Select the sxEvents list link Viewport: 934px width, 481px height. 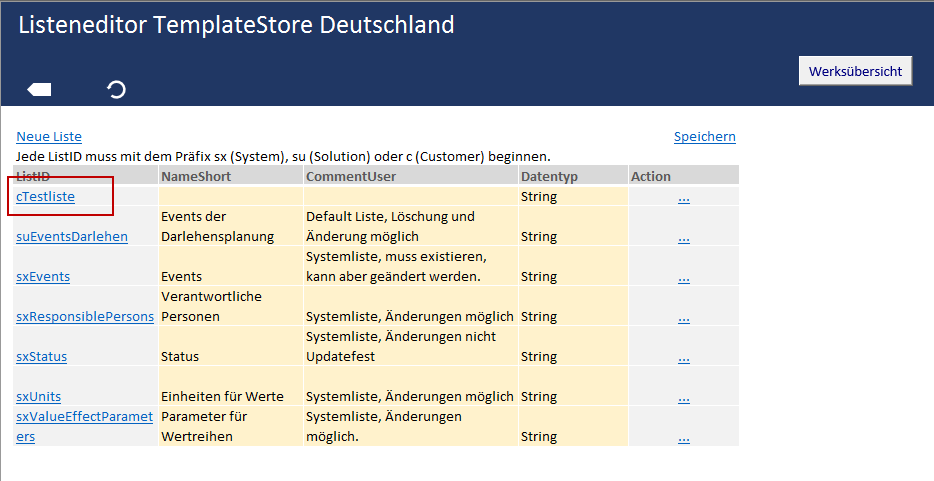click(x=43, y=276)
